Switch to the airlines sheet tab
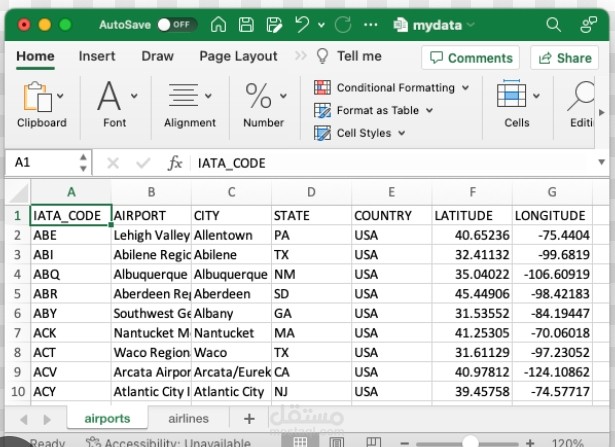The image size is (615, 447). pyautogui.click(x=188, y=418)
